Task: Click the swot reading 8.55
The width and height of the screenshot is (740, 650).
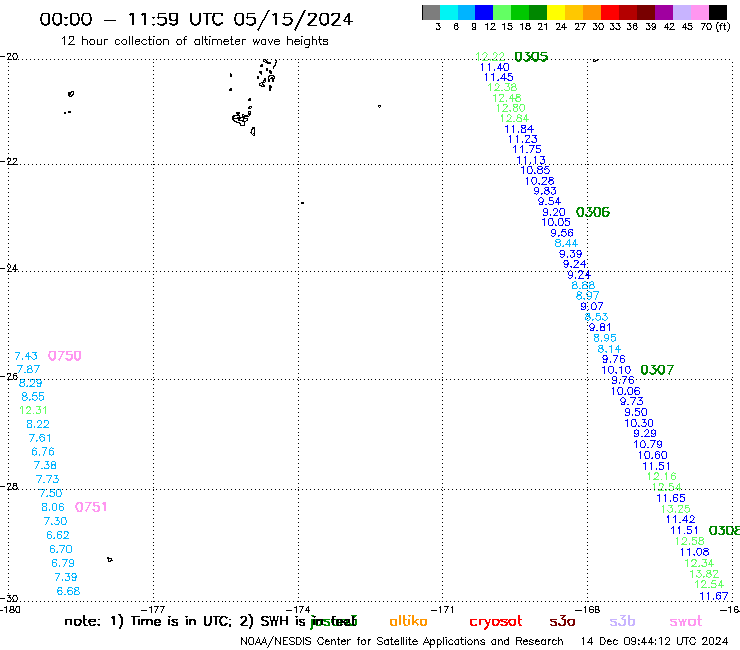Action: click(x=33, y=397)
